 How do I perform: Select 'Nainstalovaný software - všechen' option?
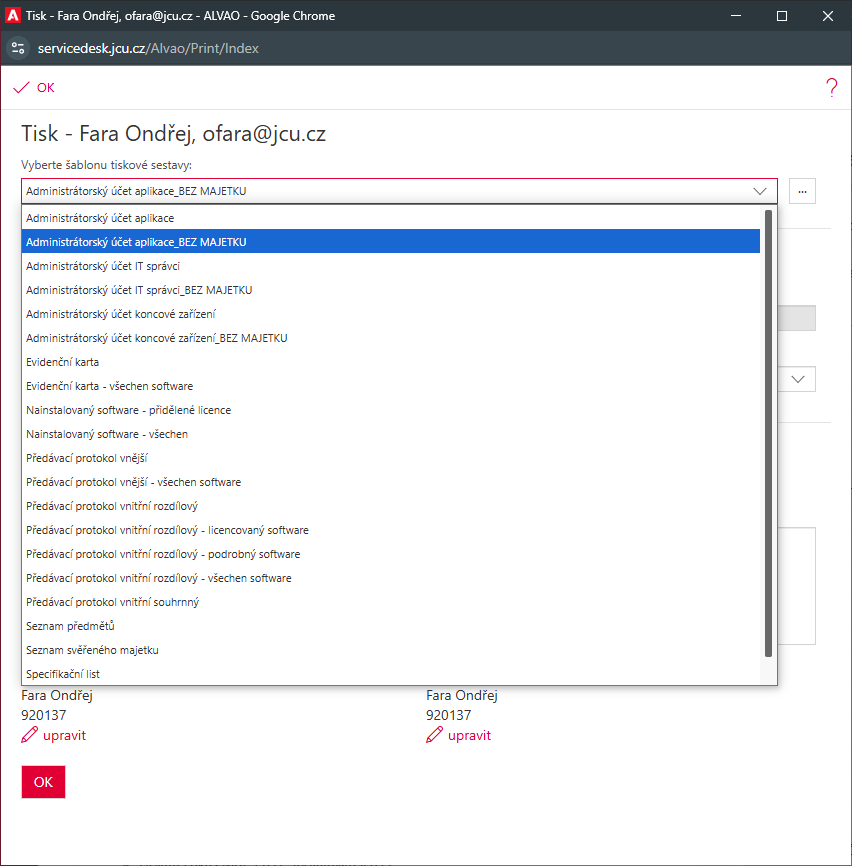point(107,434)
